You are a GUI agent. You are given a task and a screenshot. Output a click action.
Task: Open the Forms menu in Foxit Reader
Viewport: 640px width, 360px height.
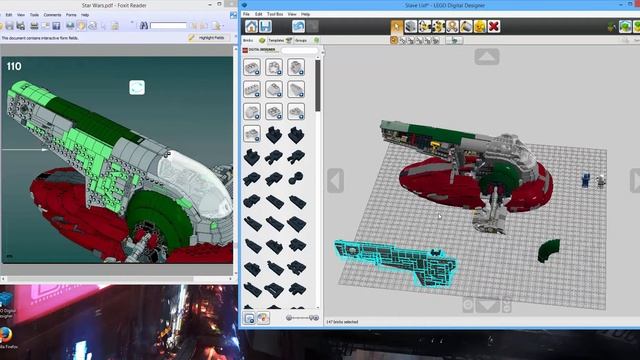click(71, 15)
